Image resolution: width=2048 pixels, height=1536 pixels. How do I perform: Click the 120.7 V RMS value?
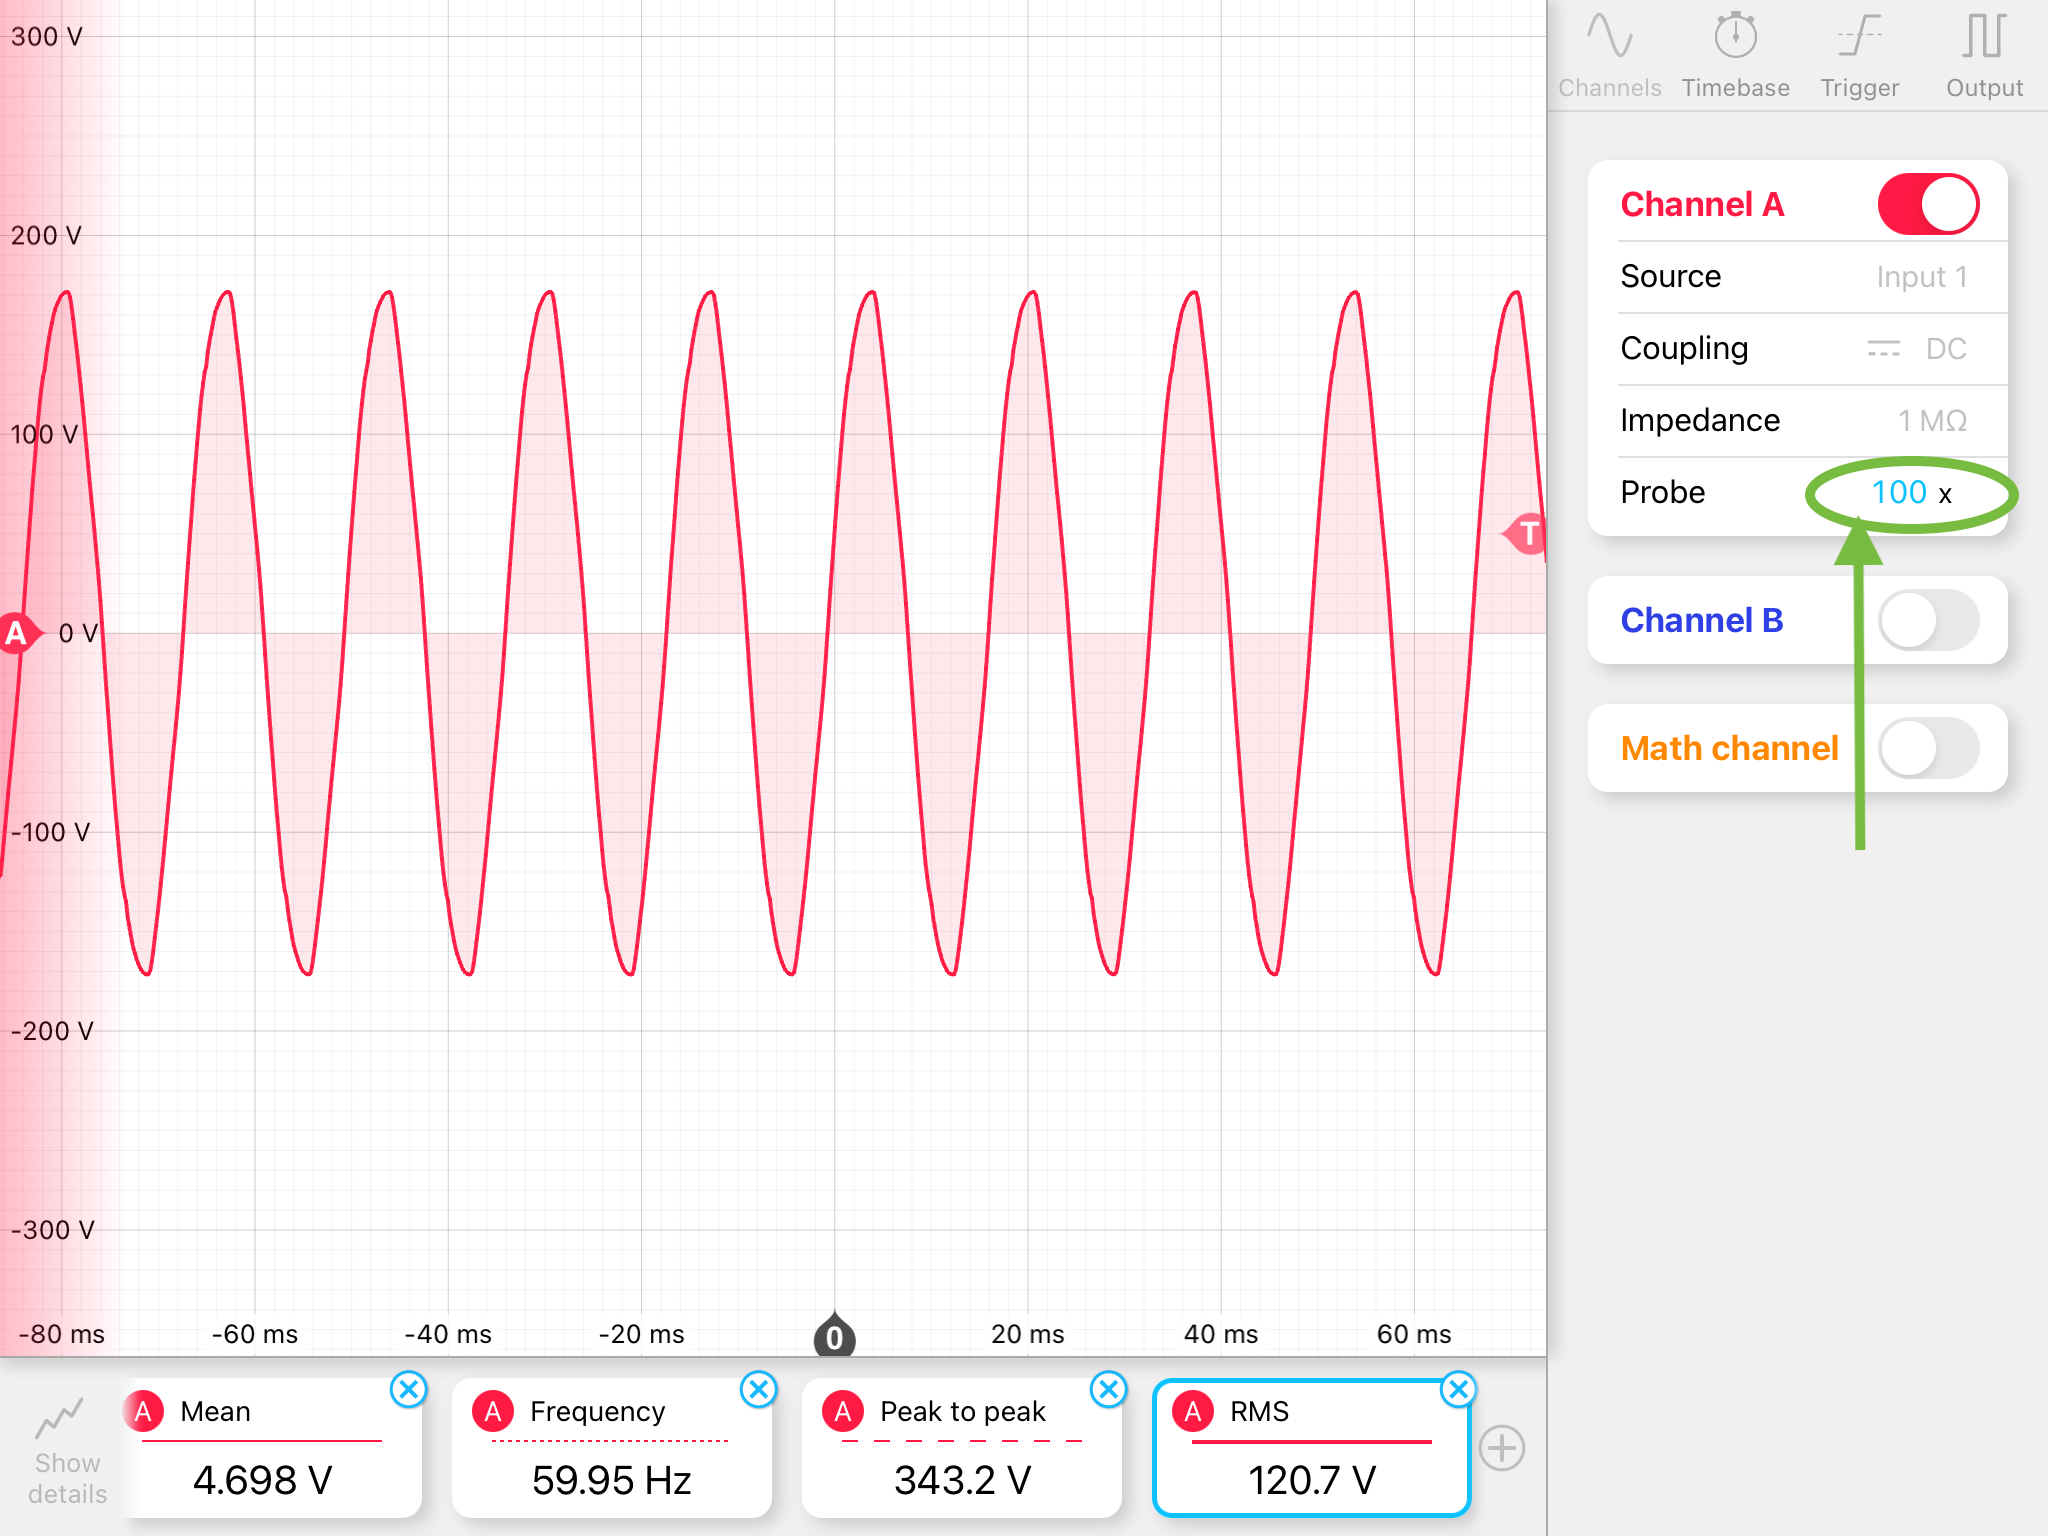pos(1312,1480)
